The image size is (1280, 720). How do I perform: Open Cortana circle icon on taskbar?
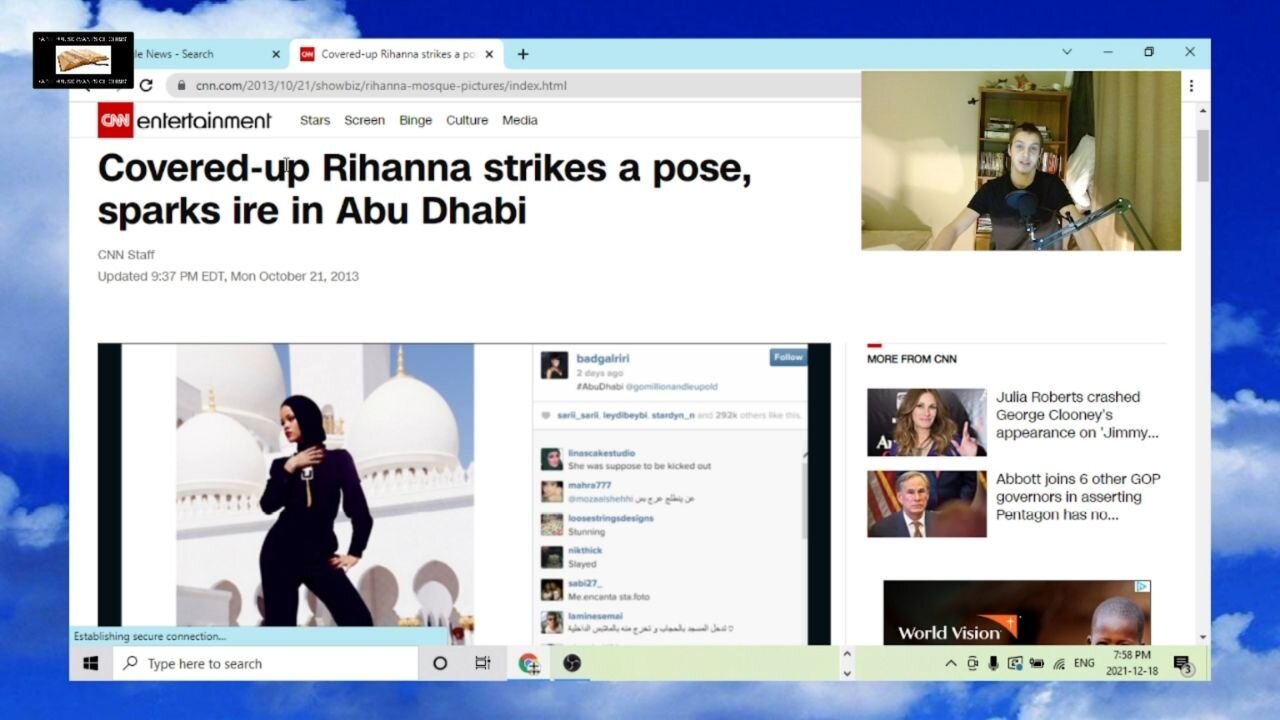(440, 663)
